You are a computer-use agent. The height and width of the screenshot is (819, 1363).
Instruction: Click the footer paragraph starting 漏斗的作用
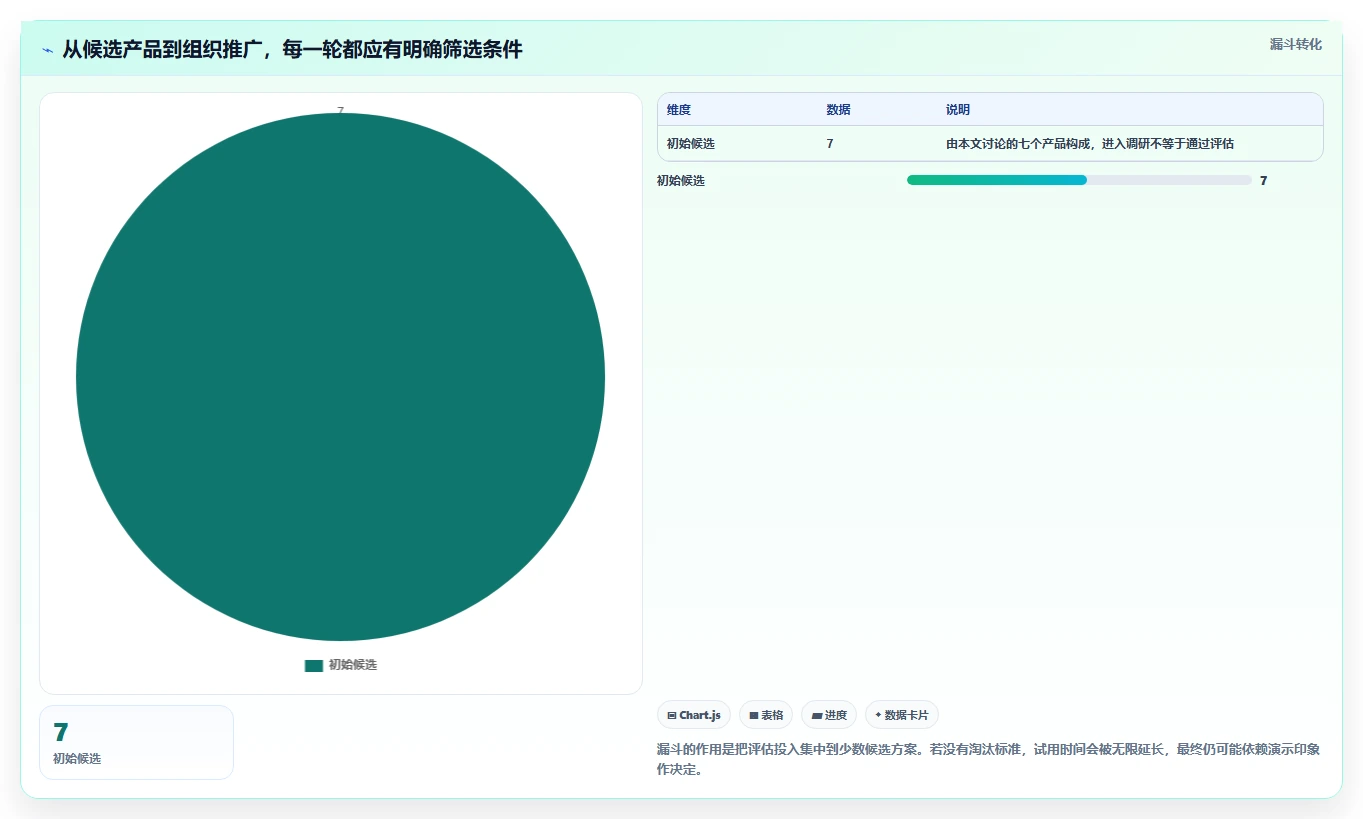pos(989,759)
